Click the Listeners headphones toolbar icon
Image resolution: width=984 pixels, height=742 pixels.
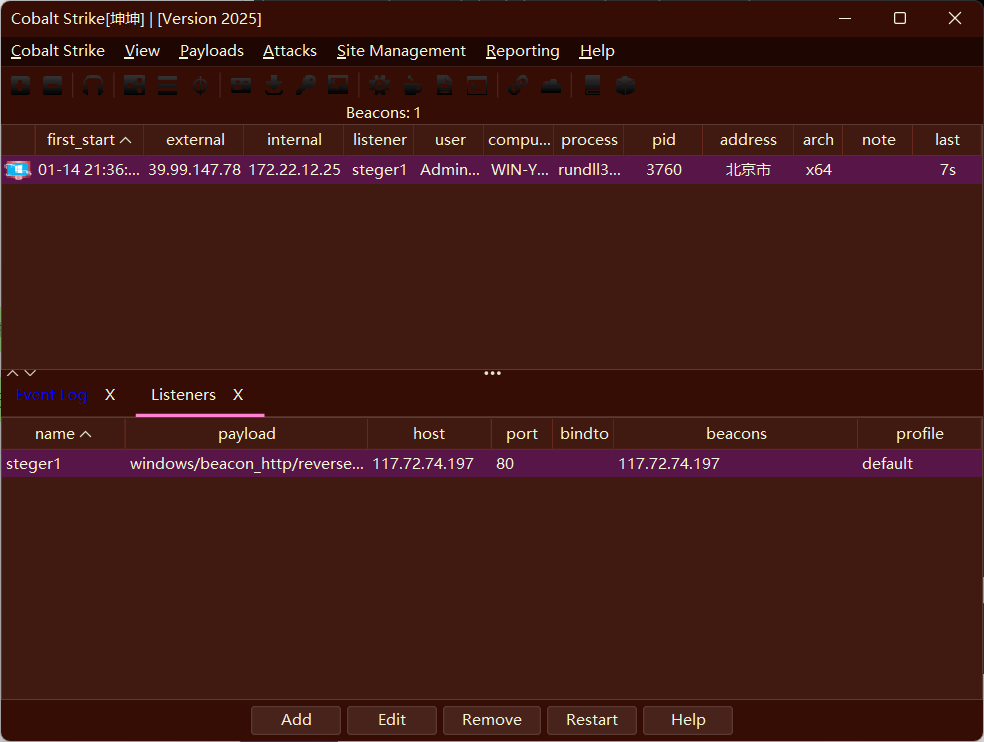click(x=93, y=86)
